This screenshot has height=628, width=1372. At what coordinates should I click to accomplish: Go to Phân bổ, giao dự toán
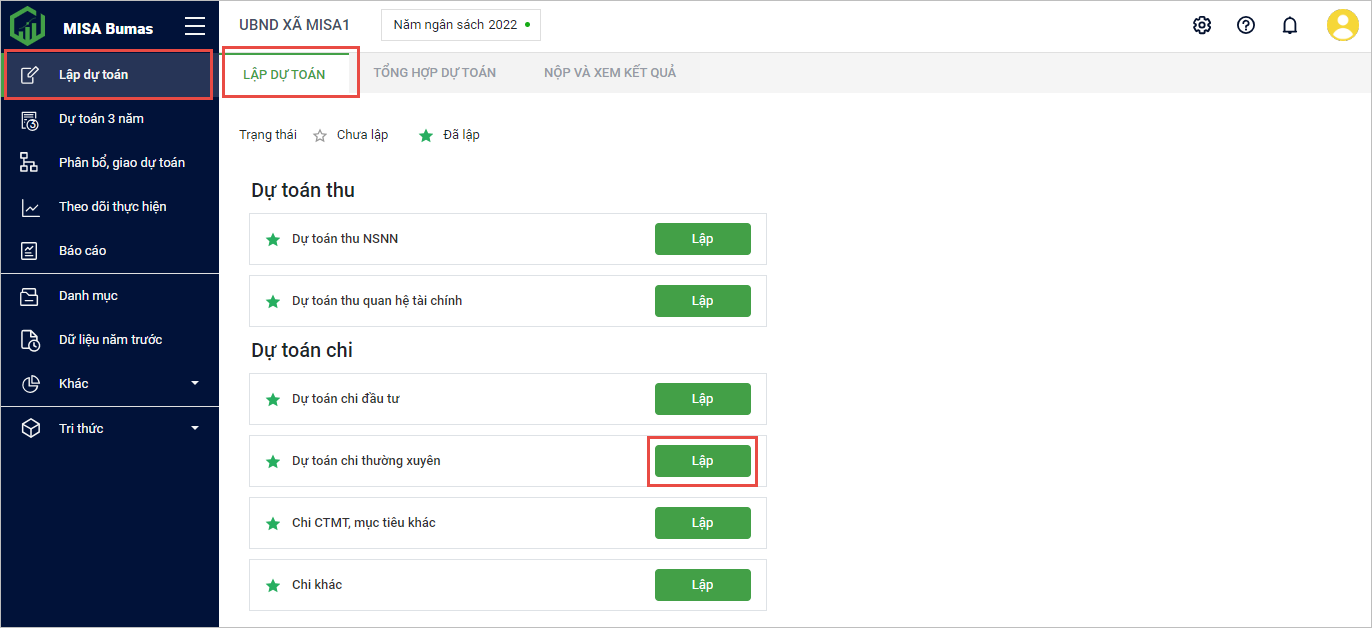[121, 163]
